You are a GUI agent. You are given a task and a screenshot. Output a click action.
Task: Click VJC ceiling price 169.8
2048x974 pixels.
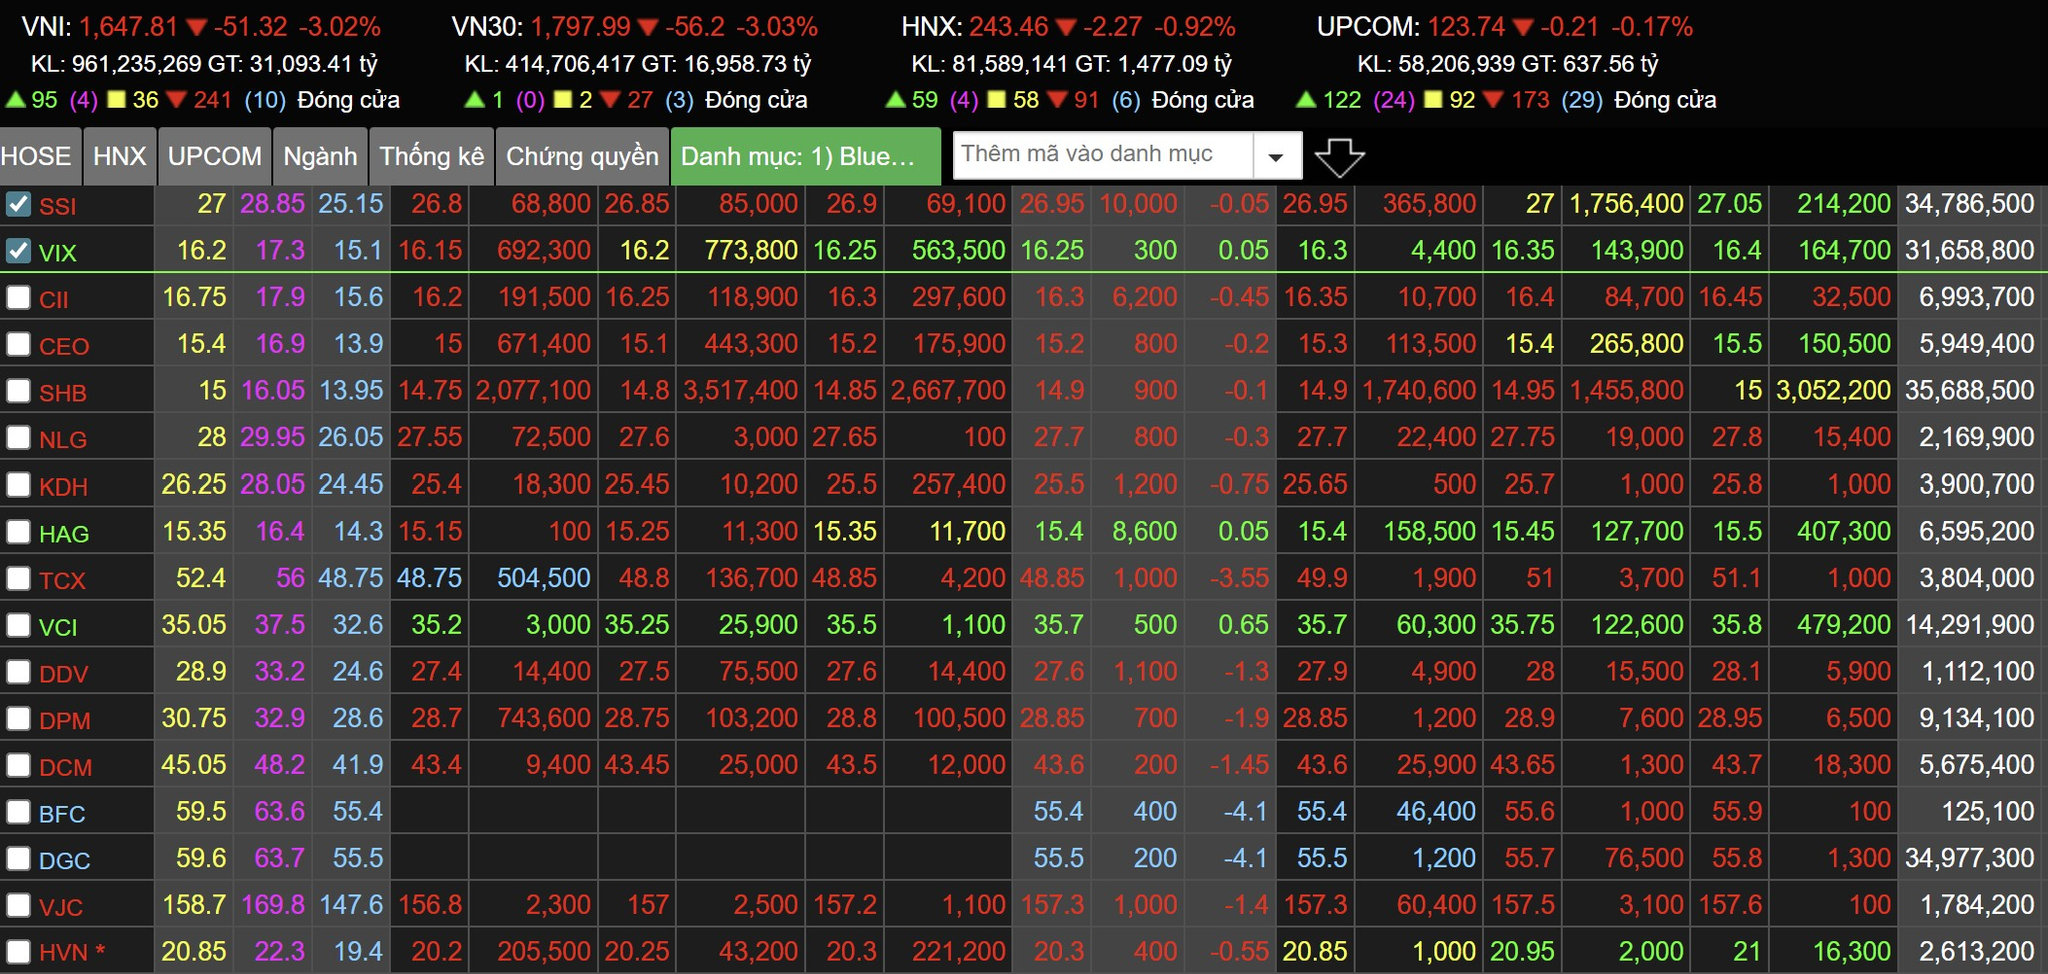tap(273, 905)
